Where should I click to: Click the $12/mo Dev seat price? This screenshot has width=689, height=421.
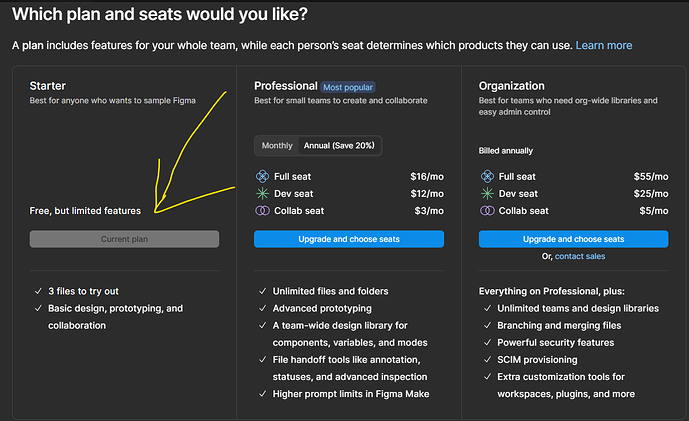coord(427,194)
